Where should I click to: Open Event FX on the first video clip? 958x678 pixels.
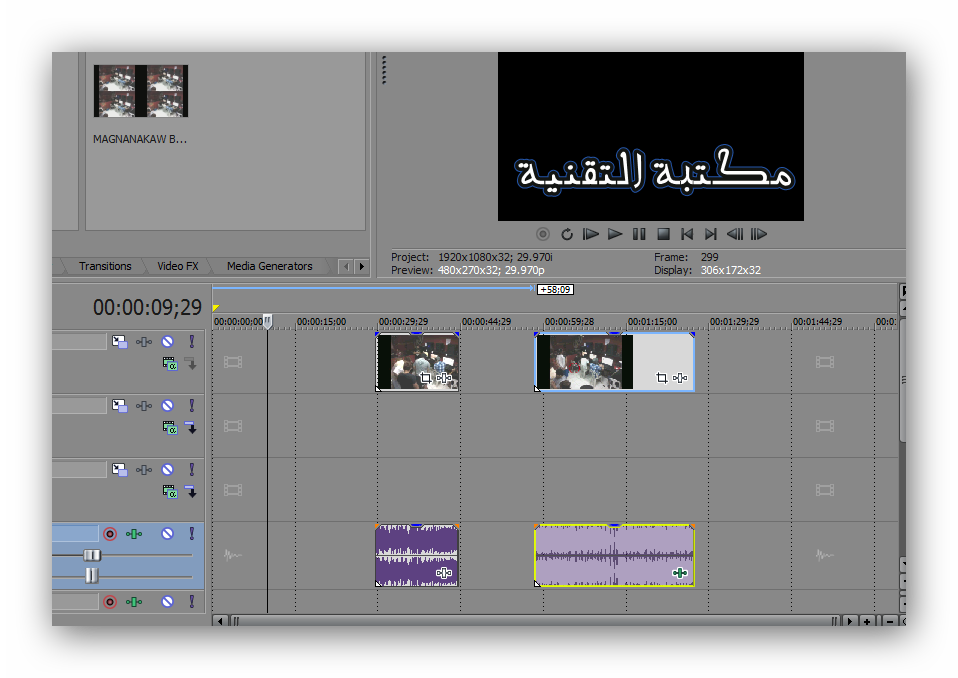(x=444, y=378)
